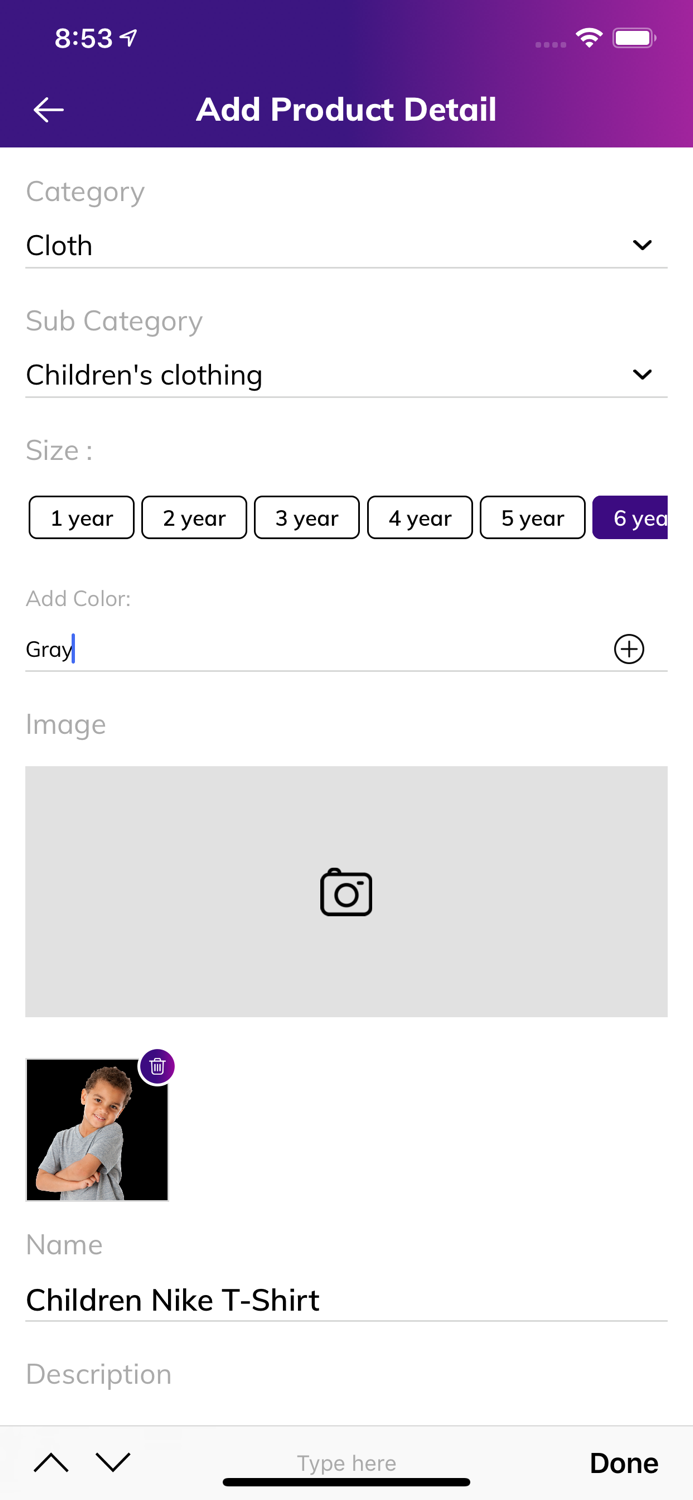Delete the uploaded photo via trash icon
This screenshot has height=1500, width=693.
tap(157, 1067)
